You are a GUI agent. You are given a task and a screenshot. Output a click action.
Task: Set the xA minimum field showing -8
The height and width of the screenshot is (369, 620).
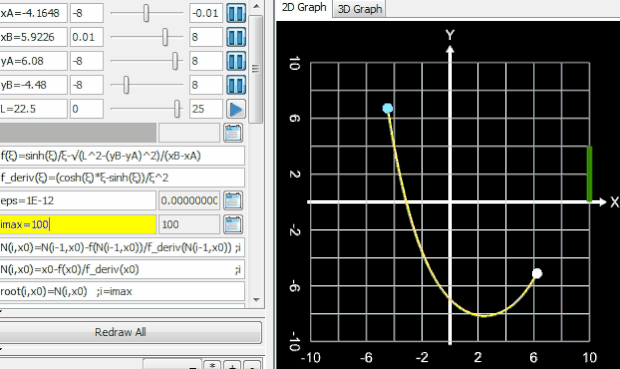tap(87, 13)
